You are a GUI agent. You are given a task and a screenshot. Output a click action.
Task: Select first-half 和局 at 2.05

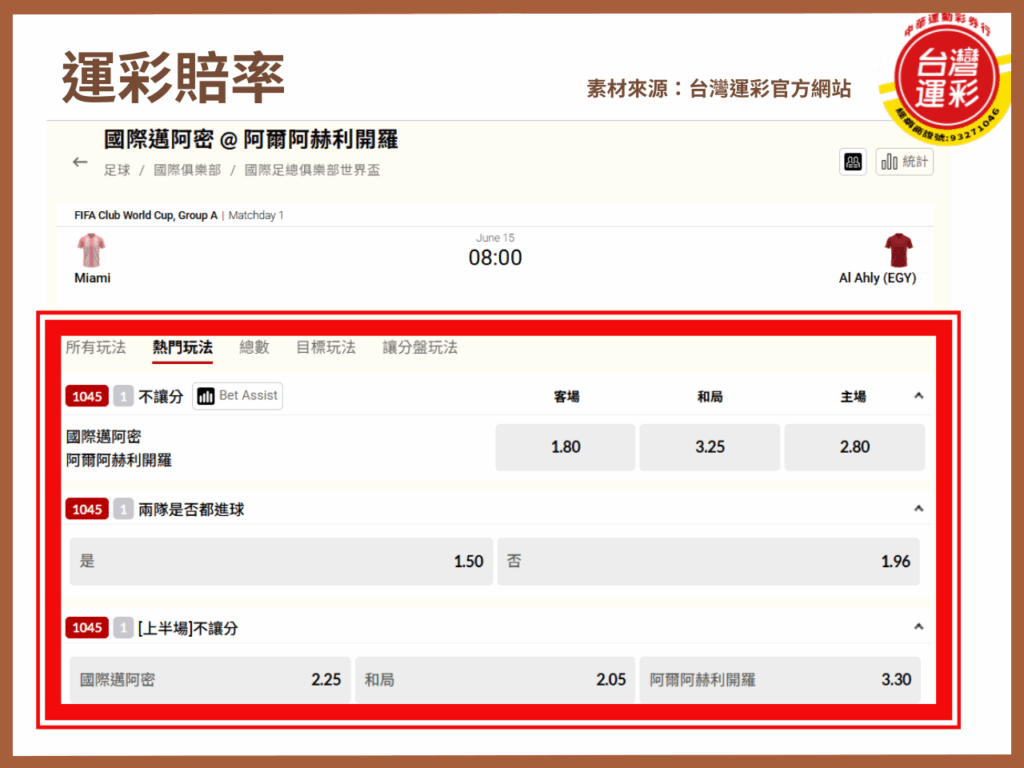[x=495, y=680]
